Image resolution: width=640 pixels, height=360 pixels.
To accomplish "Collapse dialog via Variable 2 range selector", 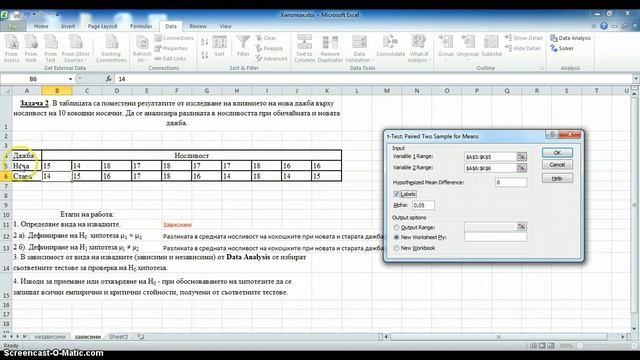I will coord(522,168).
